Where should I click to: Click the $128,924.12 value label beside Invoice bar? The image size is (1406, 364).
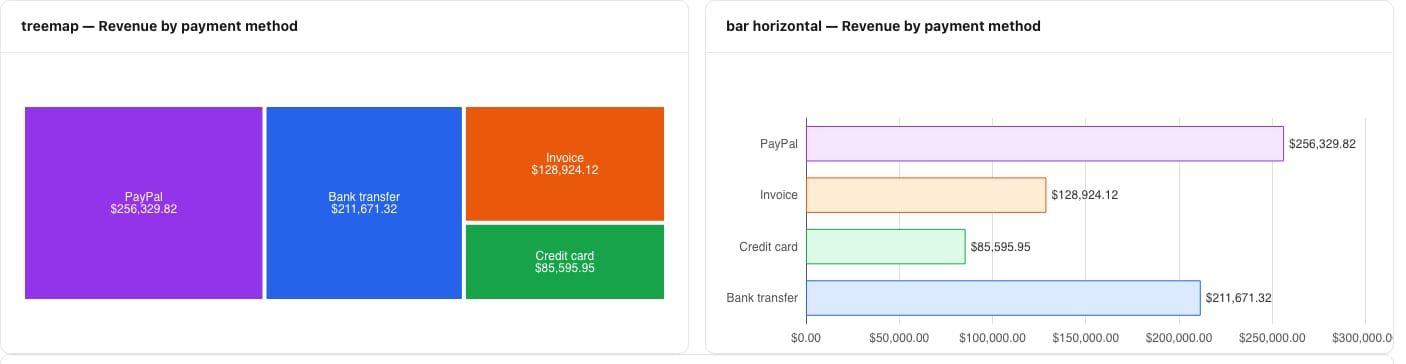coord(1084,195)
